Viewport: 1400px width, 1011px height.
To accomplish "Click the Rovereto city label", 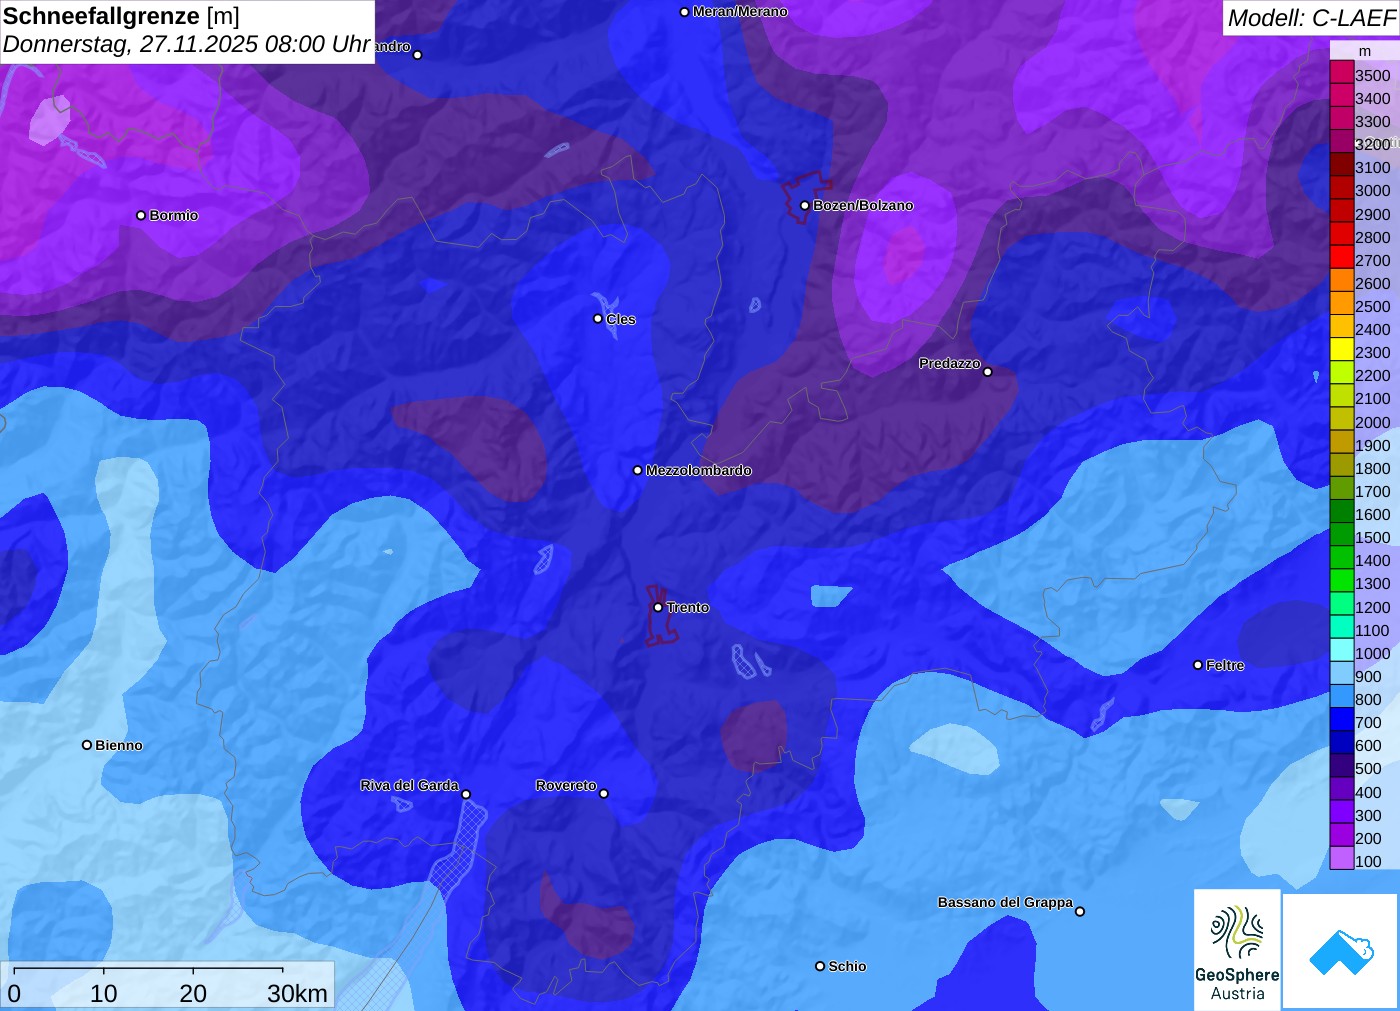I will (566, 785).
